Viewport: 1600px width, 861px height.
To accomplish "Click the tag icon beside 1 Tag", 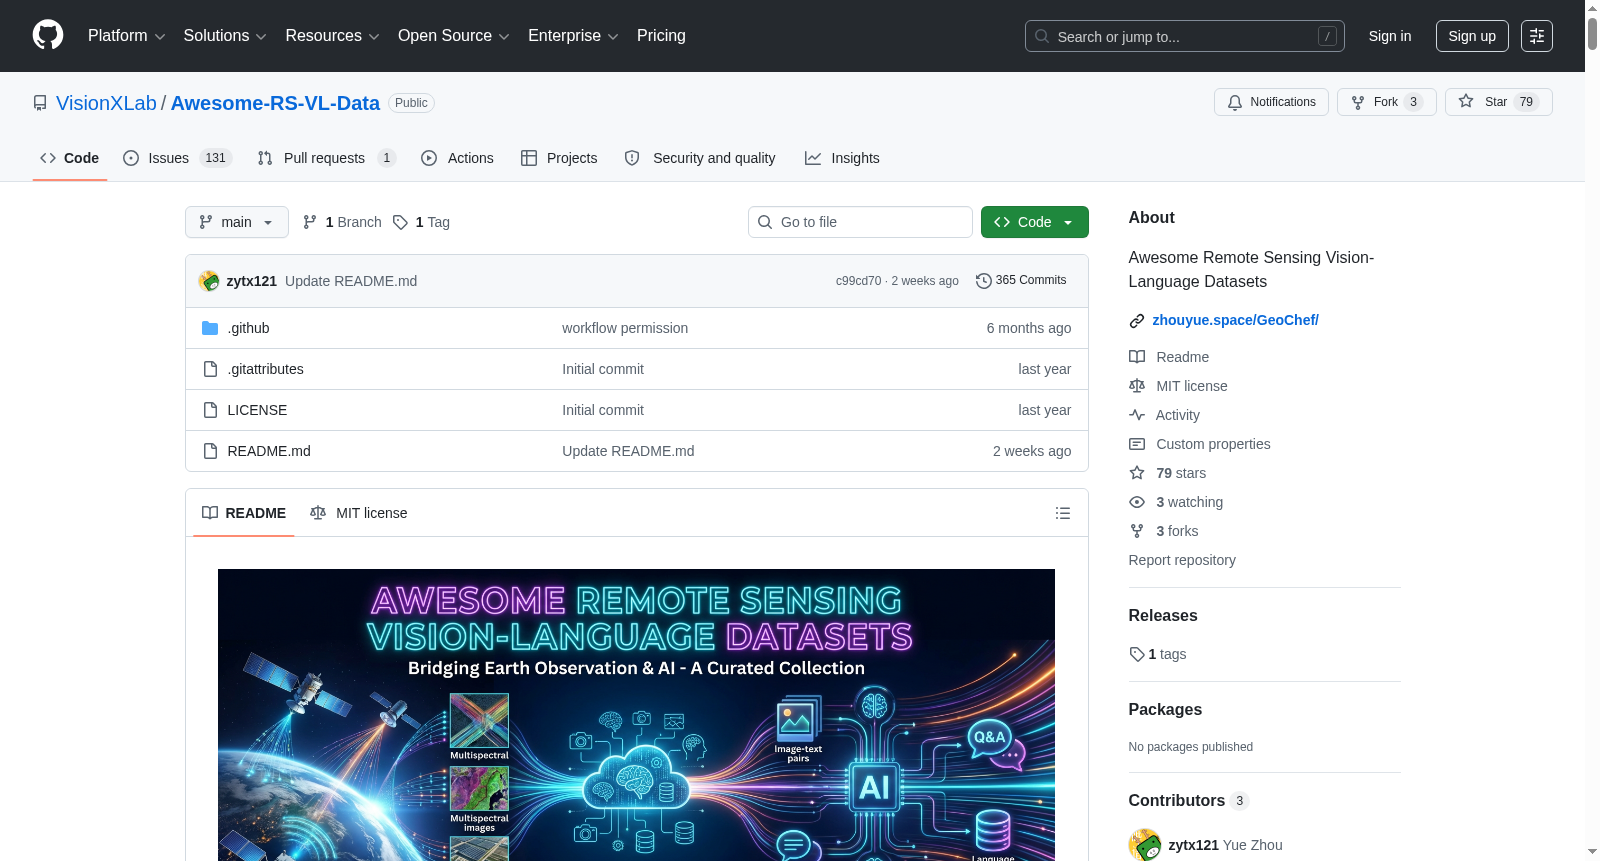I will coord(400,222).
